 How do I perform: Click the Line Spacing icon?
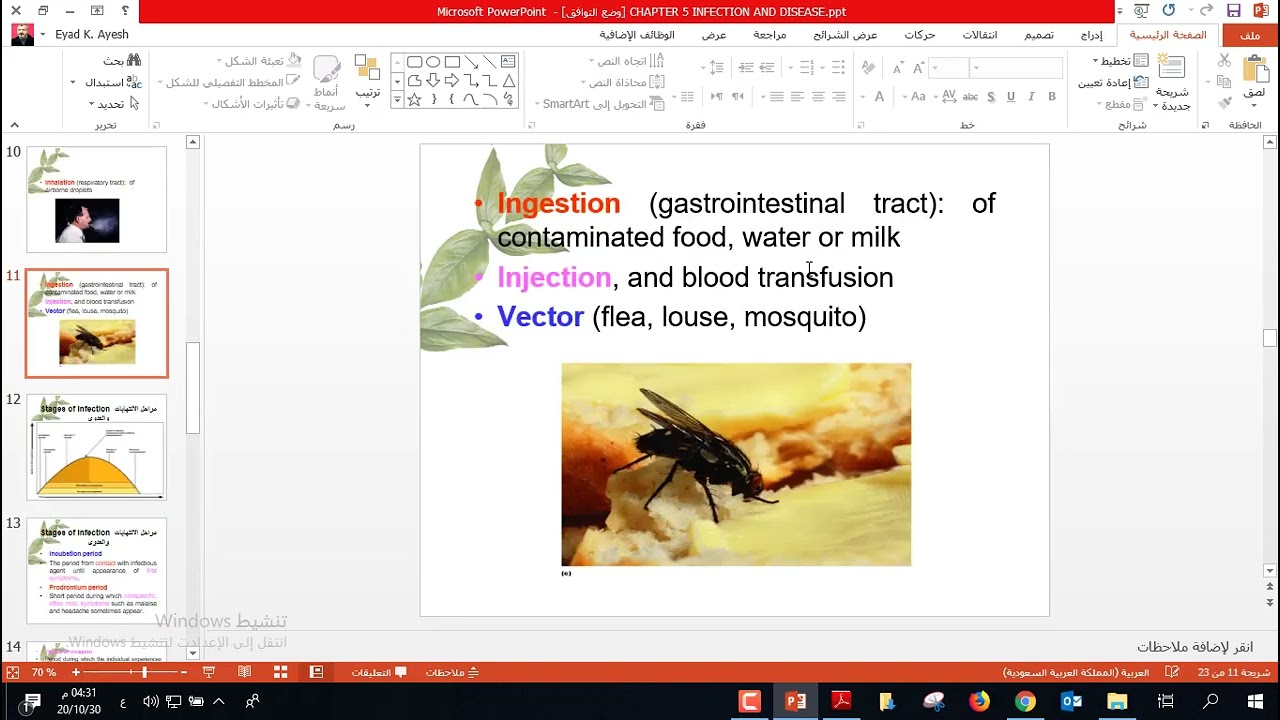(716, 68)
